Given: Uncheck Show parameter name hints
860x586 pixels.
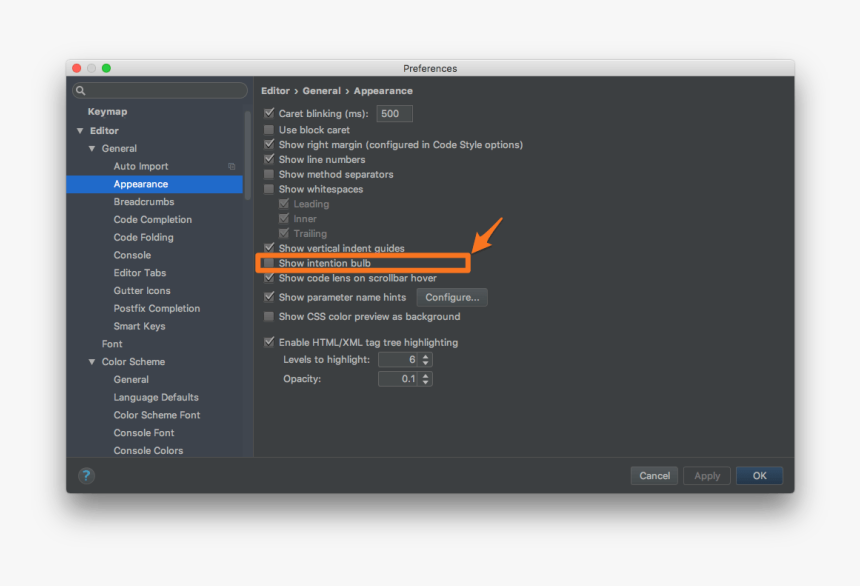Looking at the screenshot, I should [268, 297].
